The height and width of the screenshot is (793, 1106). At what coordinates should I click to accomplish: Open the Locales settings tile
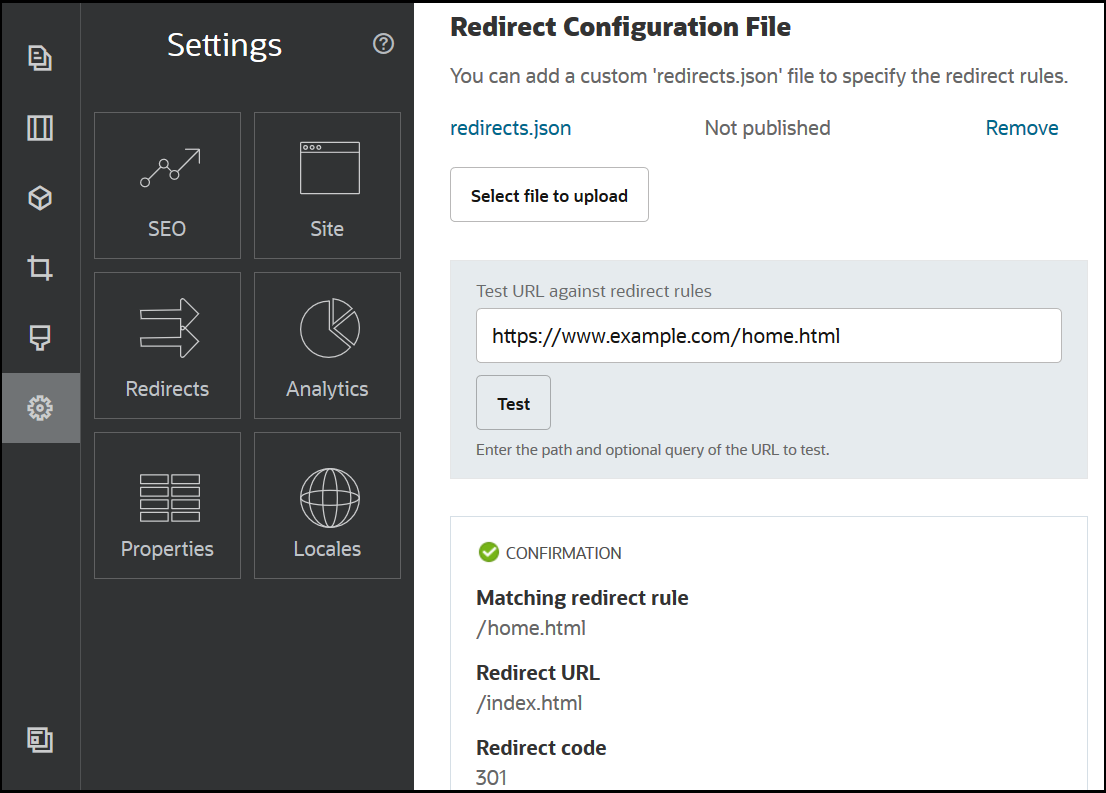(327, 506)
